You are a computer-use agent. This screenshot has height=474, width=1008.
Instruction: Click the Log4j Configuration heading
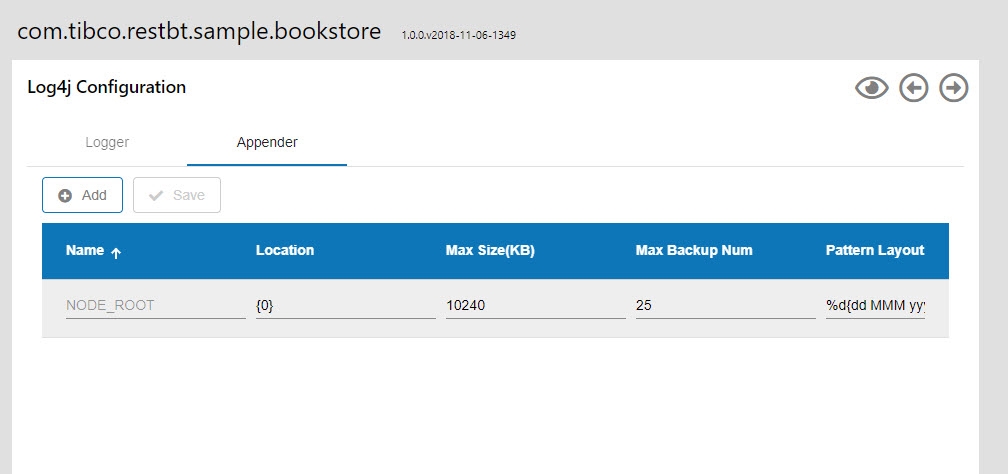coord(107,87)
